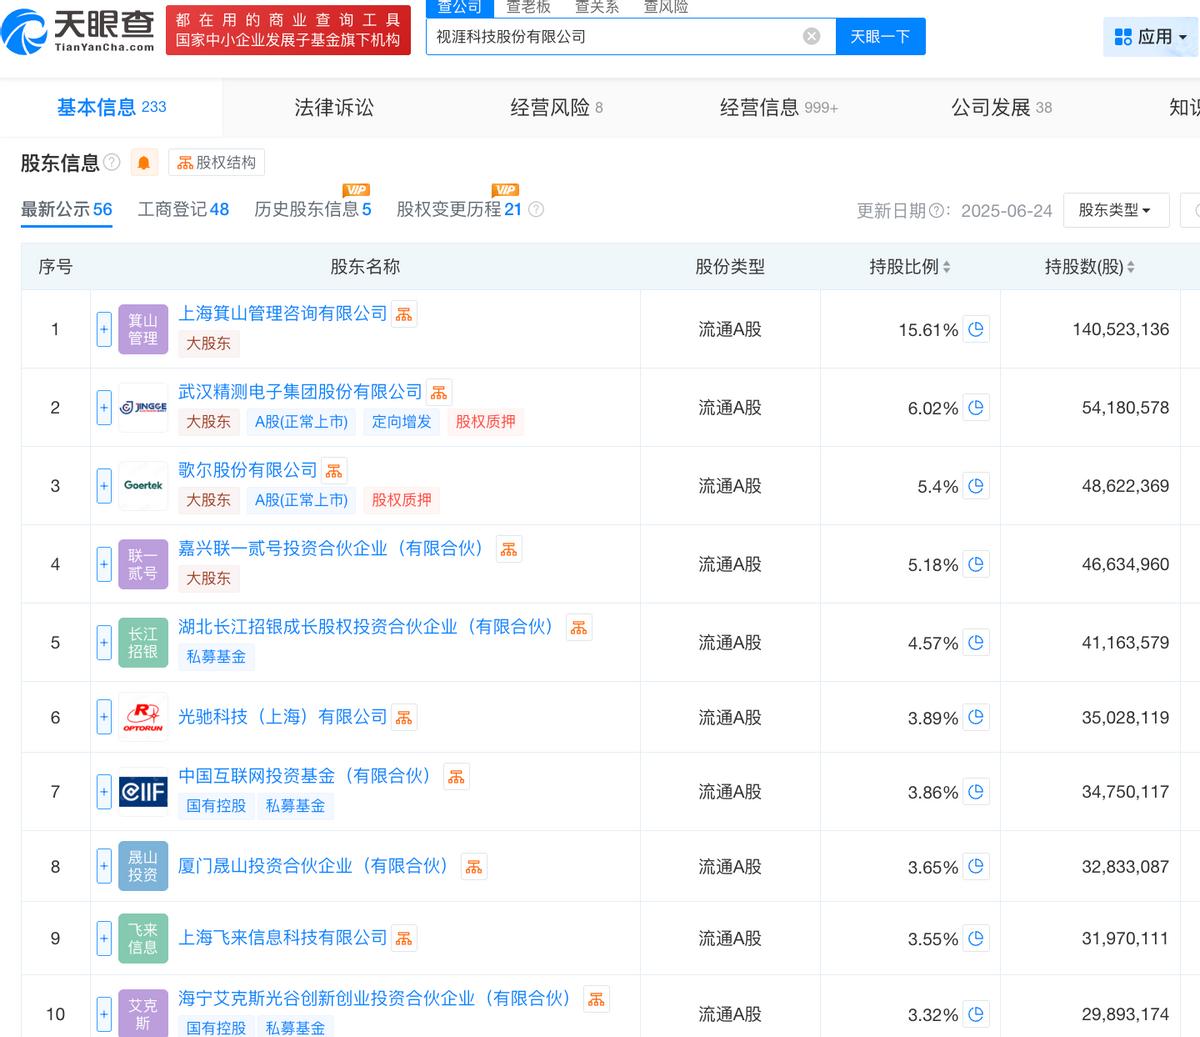
Task: Open equity structure icon for 武汉精测电子集团
Action: (x=439, y=392)
